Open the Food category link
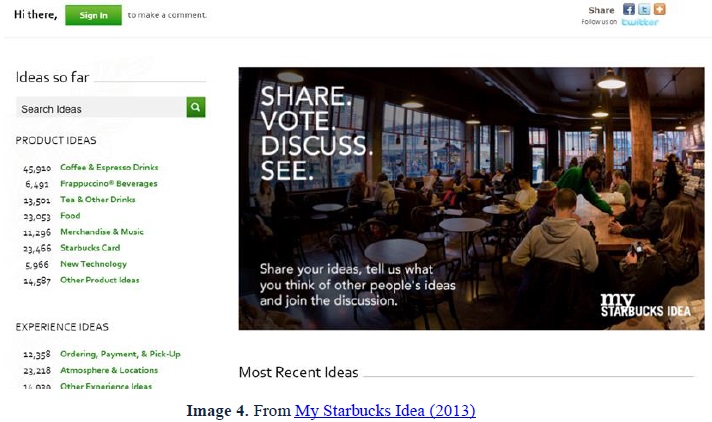Viewport: 712px width, 422px height. [x=70, y=216]
